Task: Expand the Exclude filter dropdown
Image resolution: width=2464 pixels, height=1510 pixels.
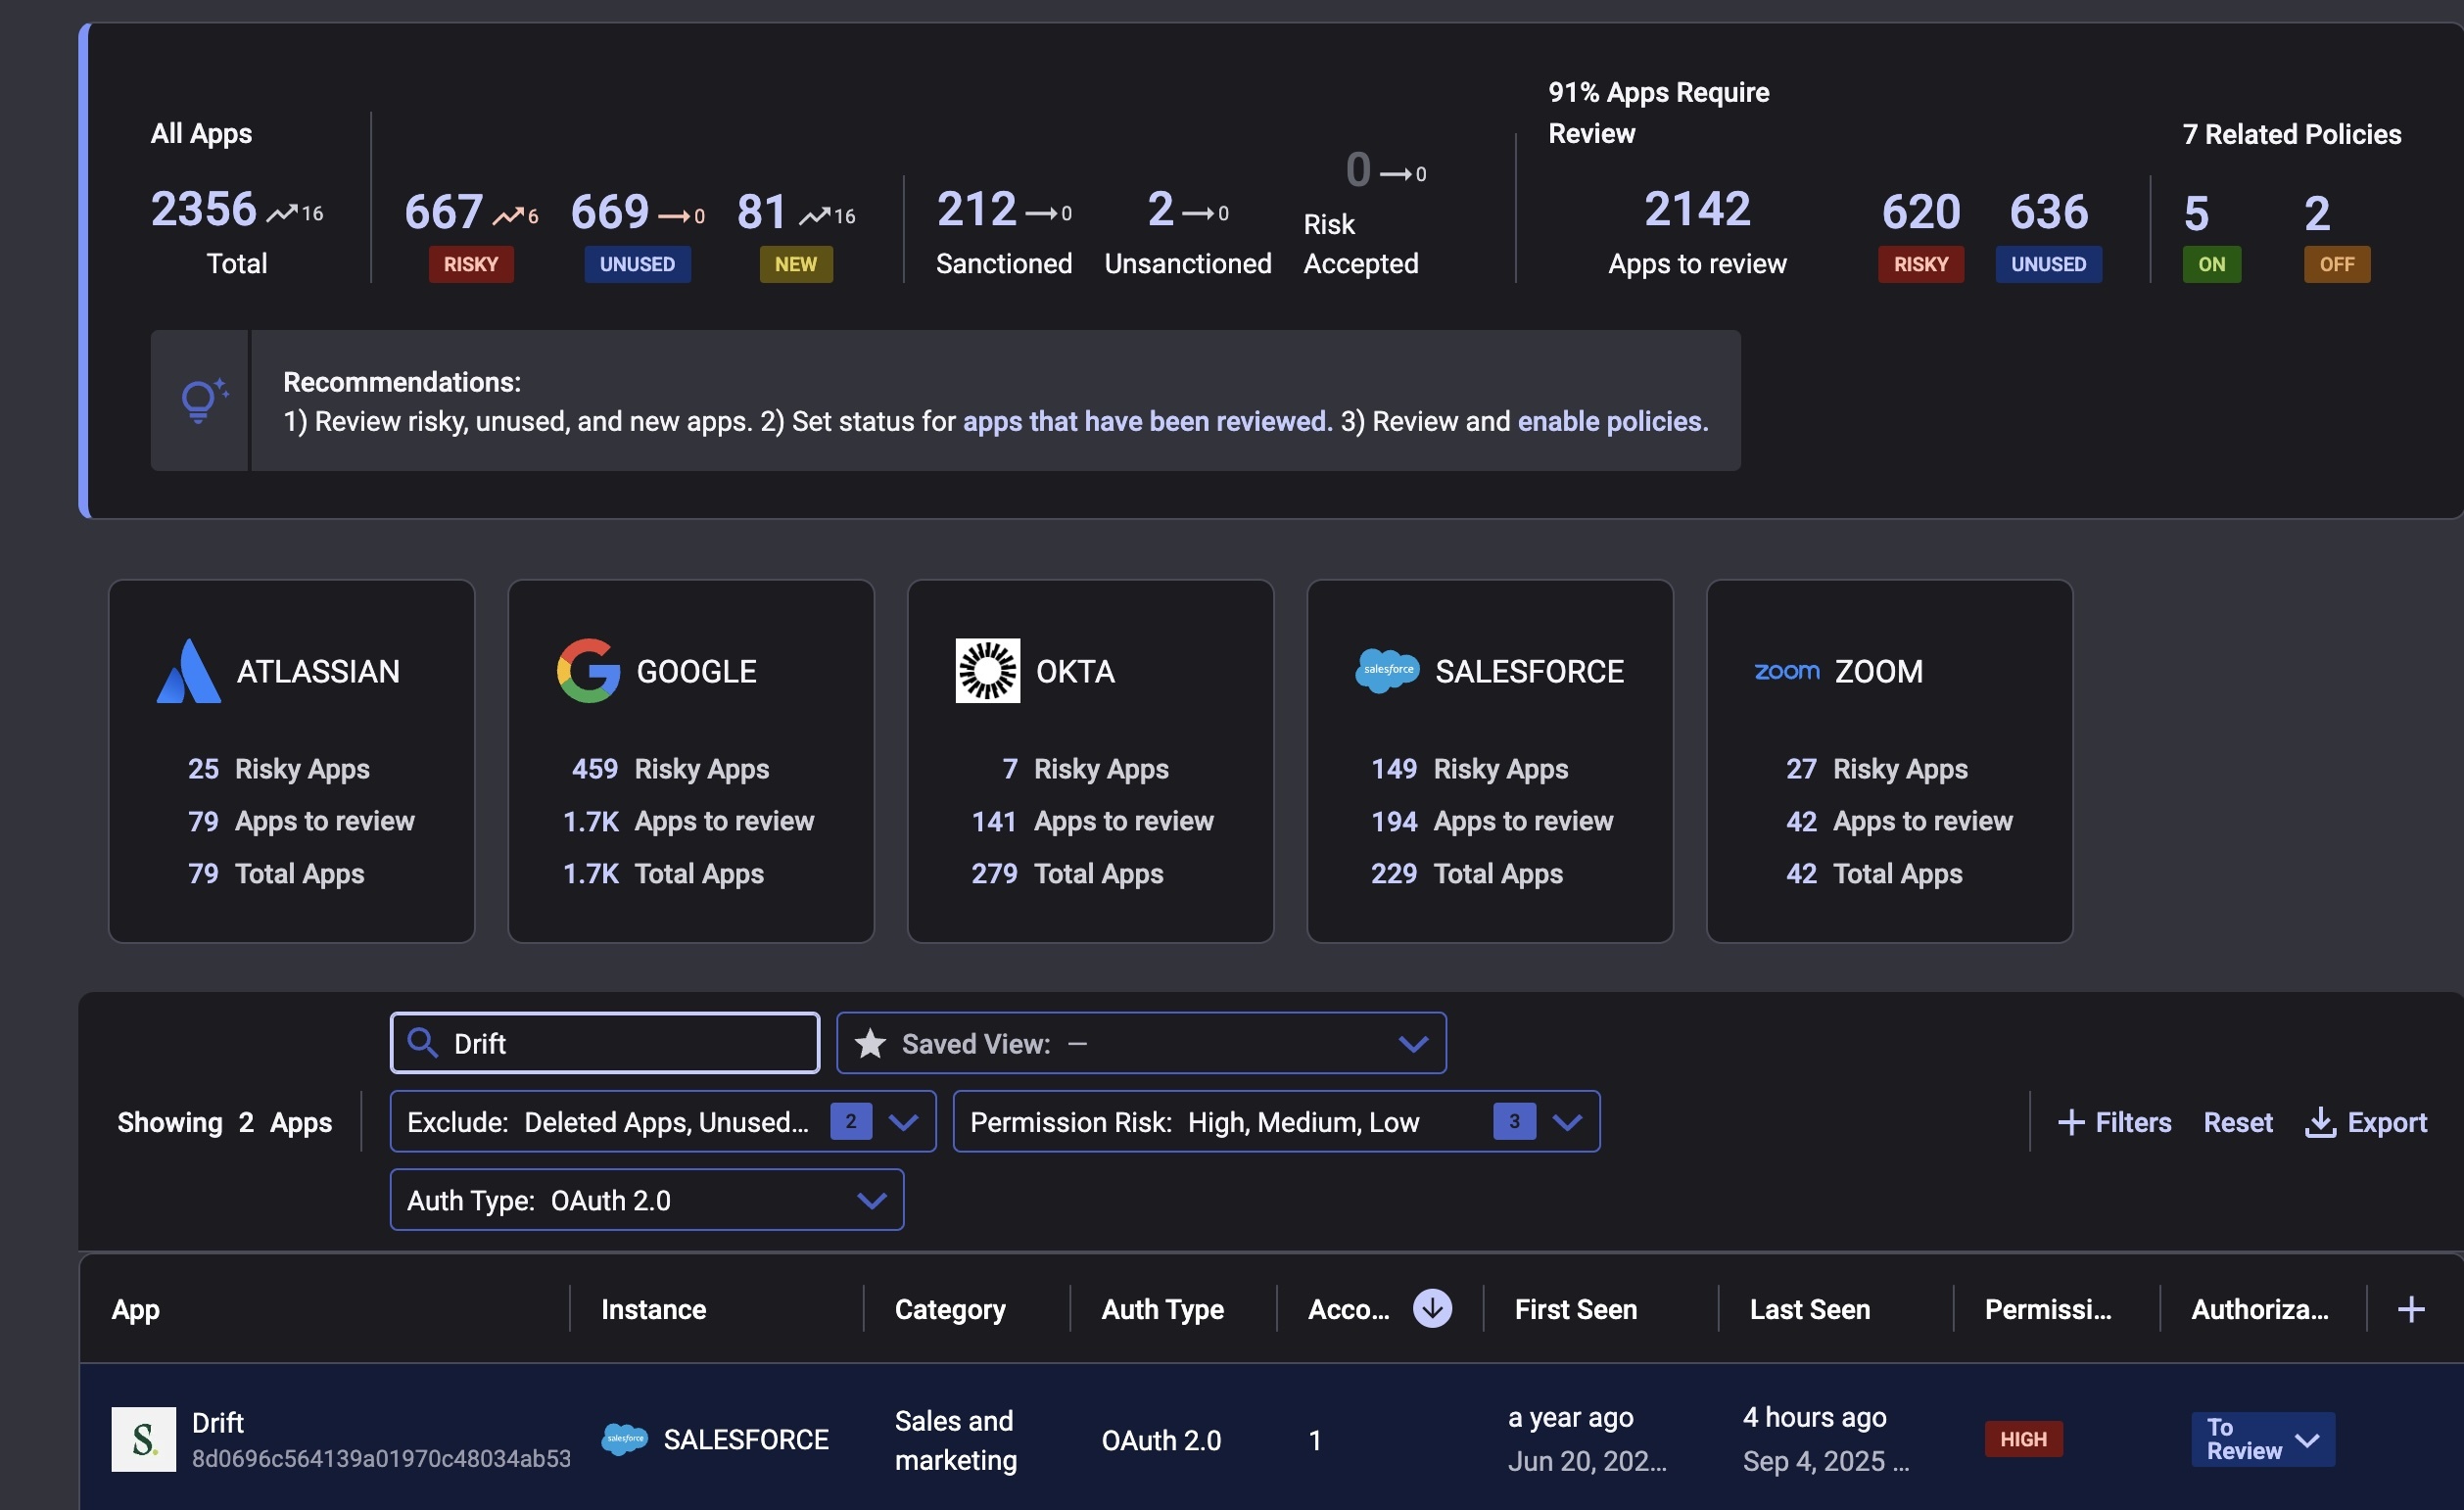Action: [x=662, y=1121]
